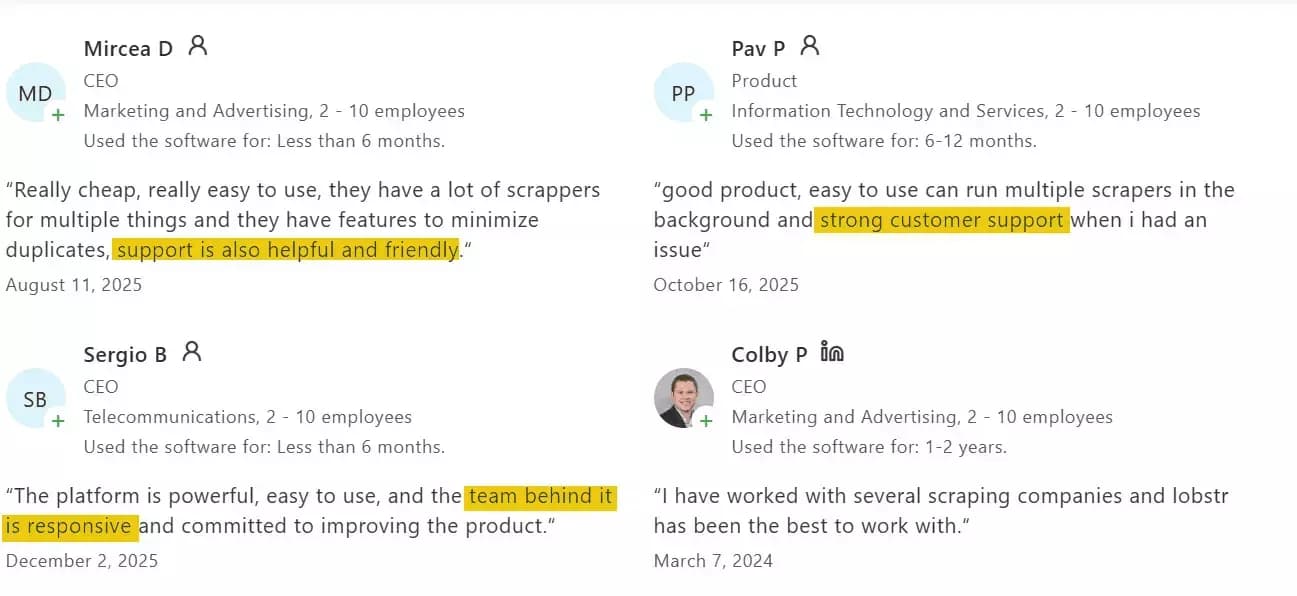Click highlighted phrase "strong customer support"
This screenshot has width=1297, height=596.
point(941,220)
